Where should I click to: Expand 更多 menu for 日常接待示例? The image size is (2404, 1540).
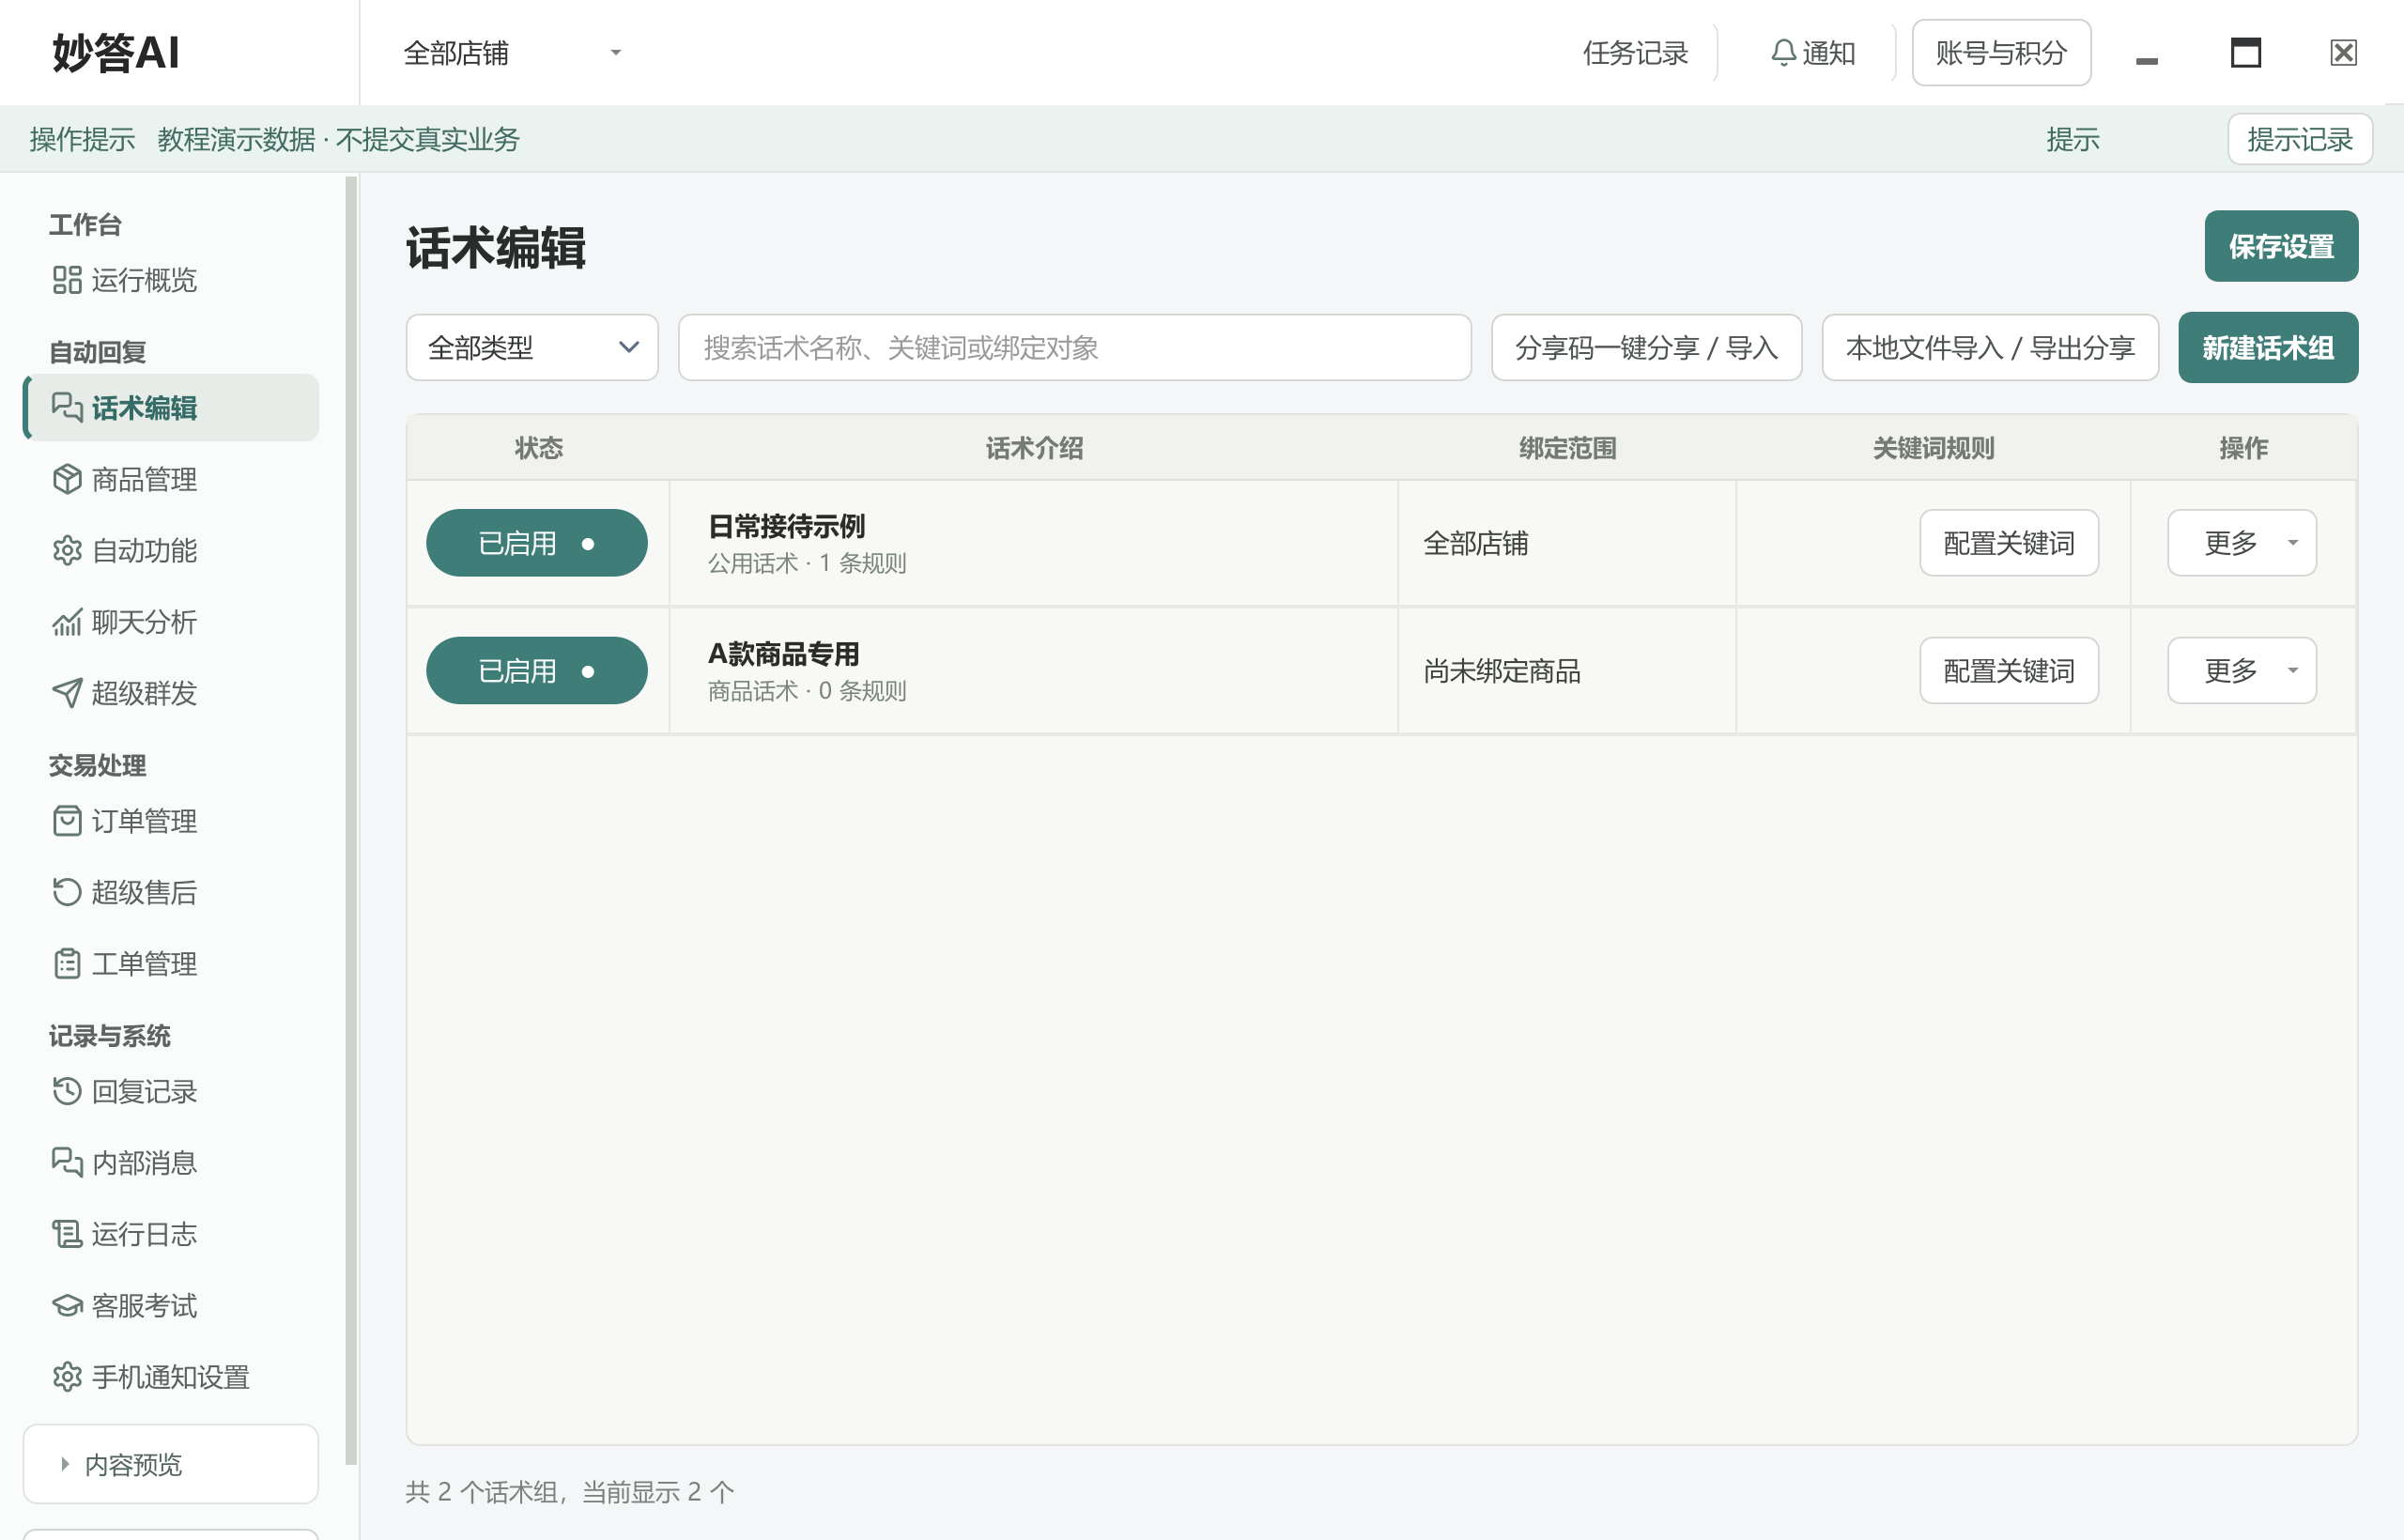tap(2242, 543)
